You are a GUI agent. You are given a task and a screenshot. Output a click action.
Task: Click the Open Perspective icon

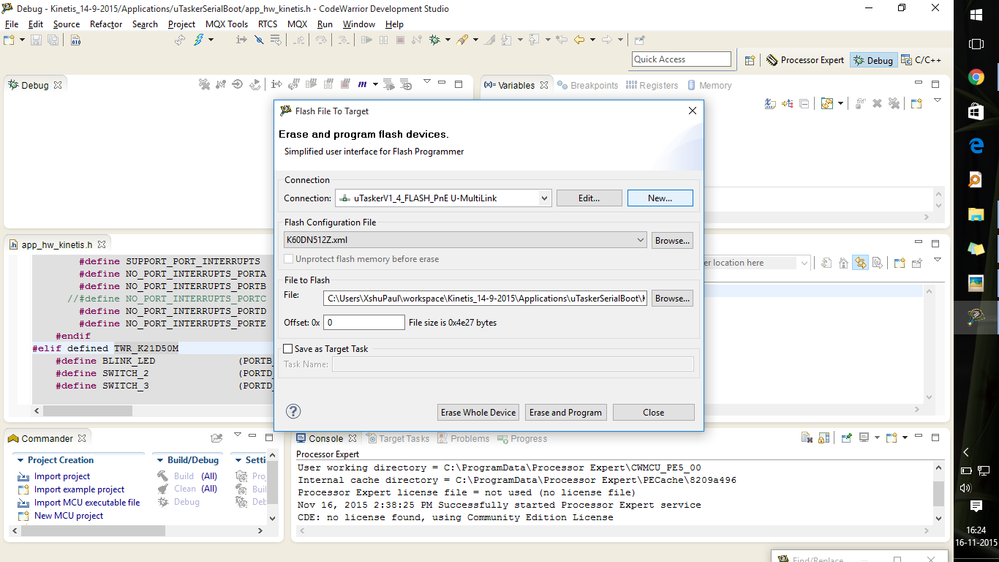click(x=750, y=60)
